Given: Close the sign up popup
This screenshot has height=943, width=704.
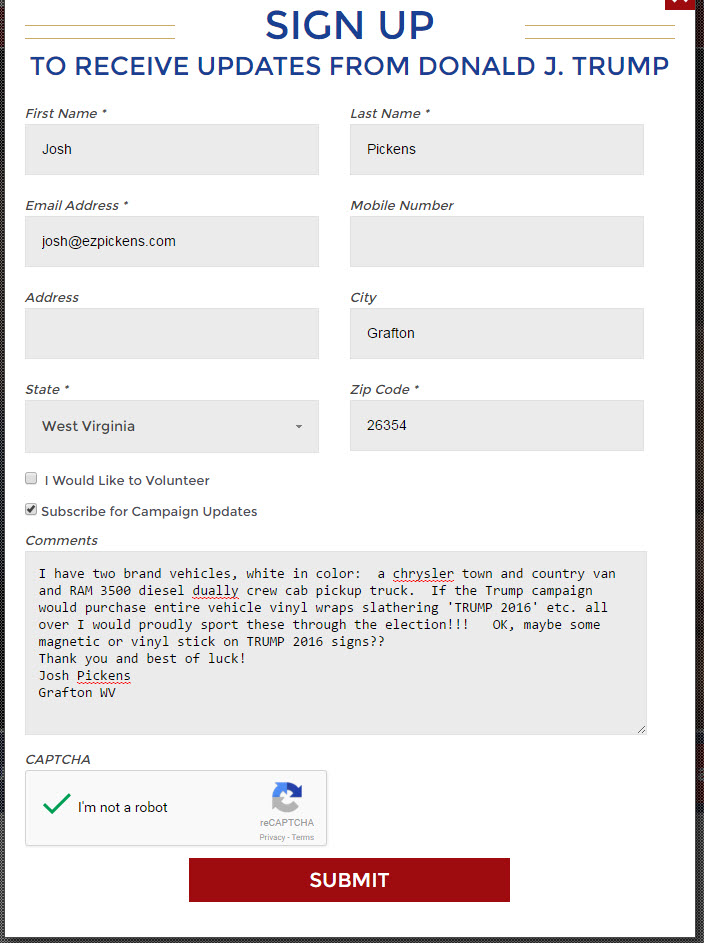Looking at the screenshot, I should tap(681, 3).
